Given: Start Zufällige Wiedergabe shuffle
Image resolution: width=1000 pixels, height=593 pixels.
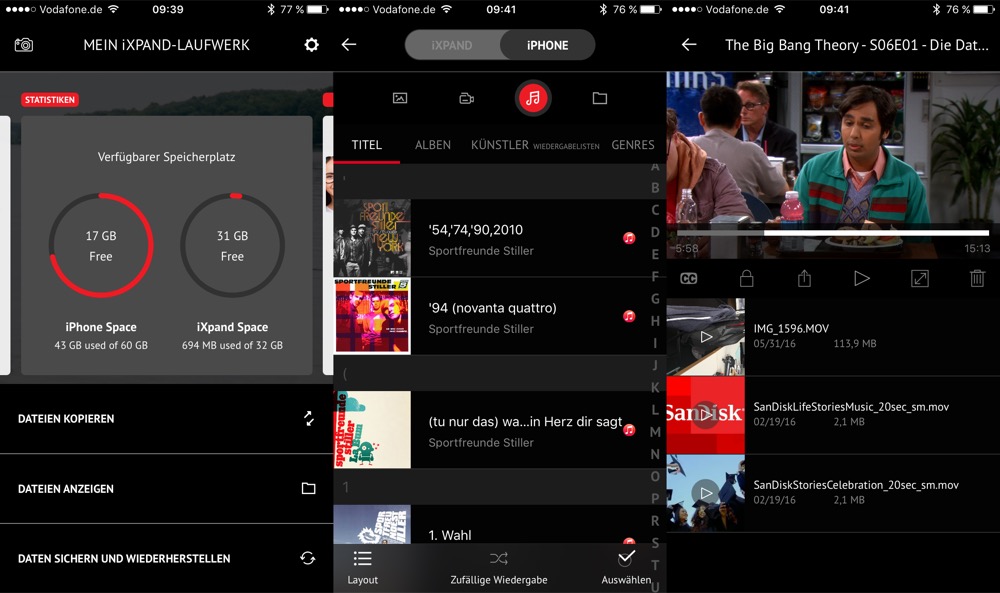Looking at the screenshot, I should coord(499,567).
